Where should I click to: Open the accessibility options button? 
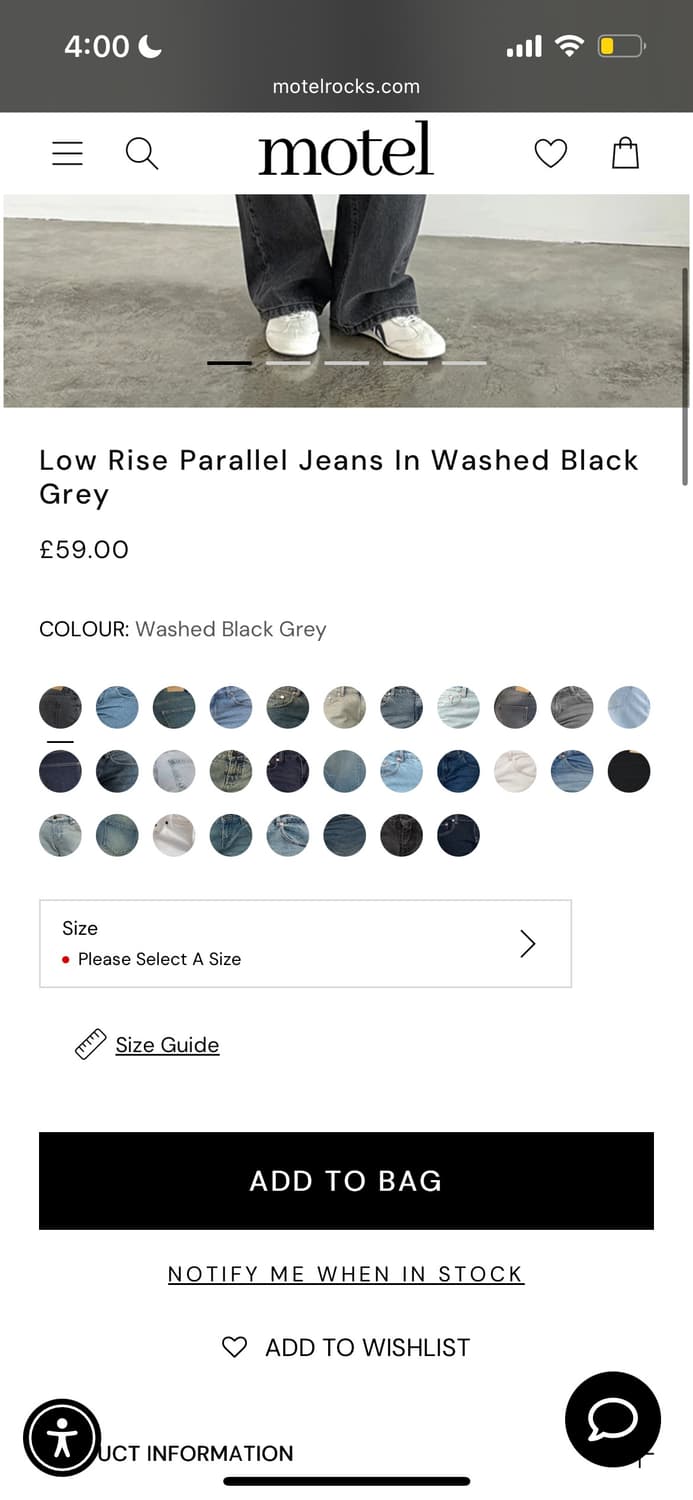tap(62, 1438)
